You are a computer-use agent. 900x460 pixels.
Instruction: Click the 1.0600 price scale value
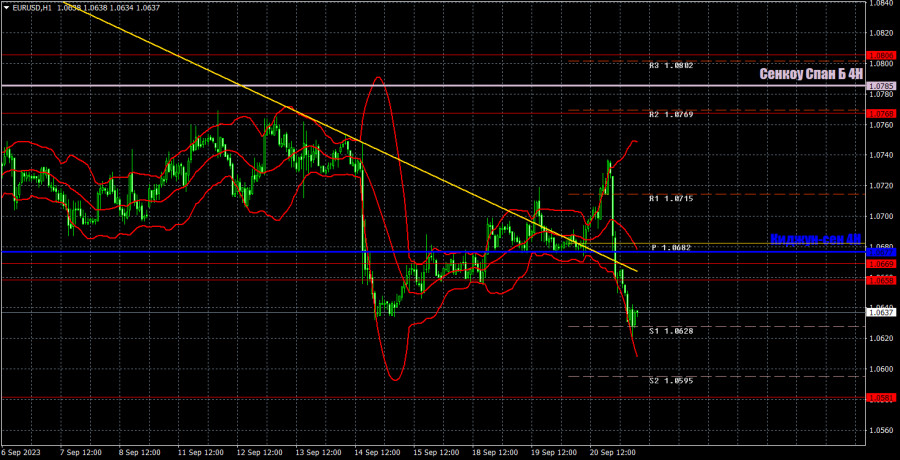coord(881,369)
